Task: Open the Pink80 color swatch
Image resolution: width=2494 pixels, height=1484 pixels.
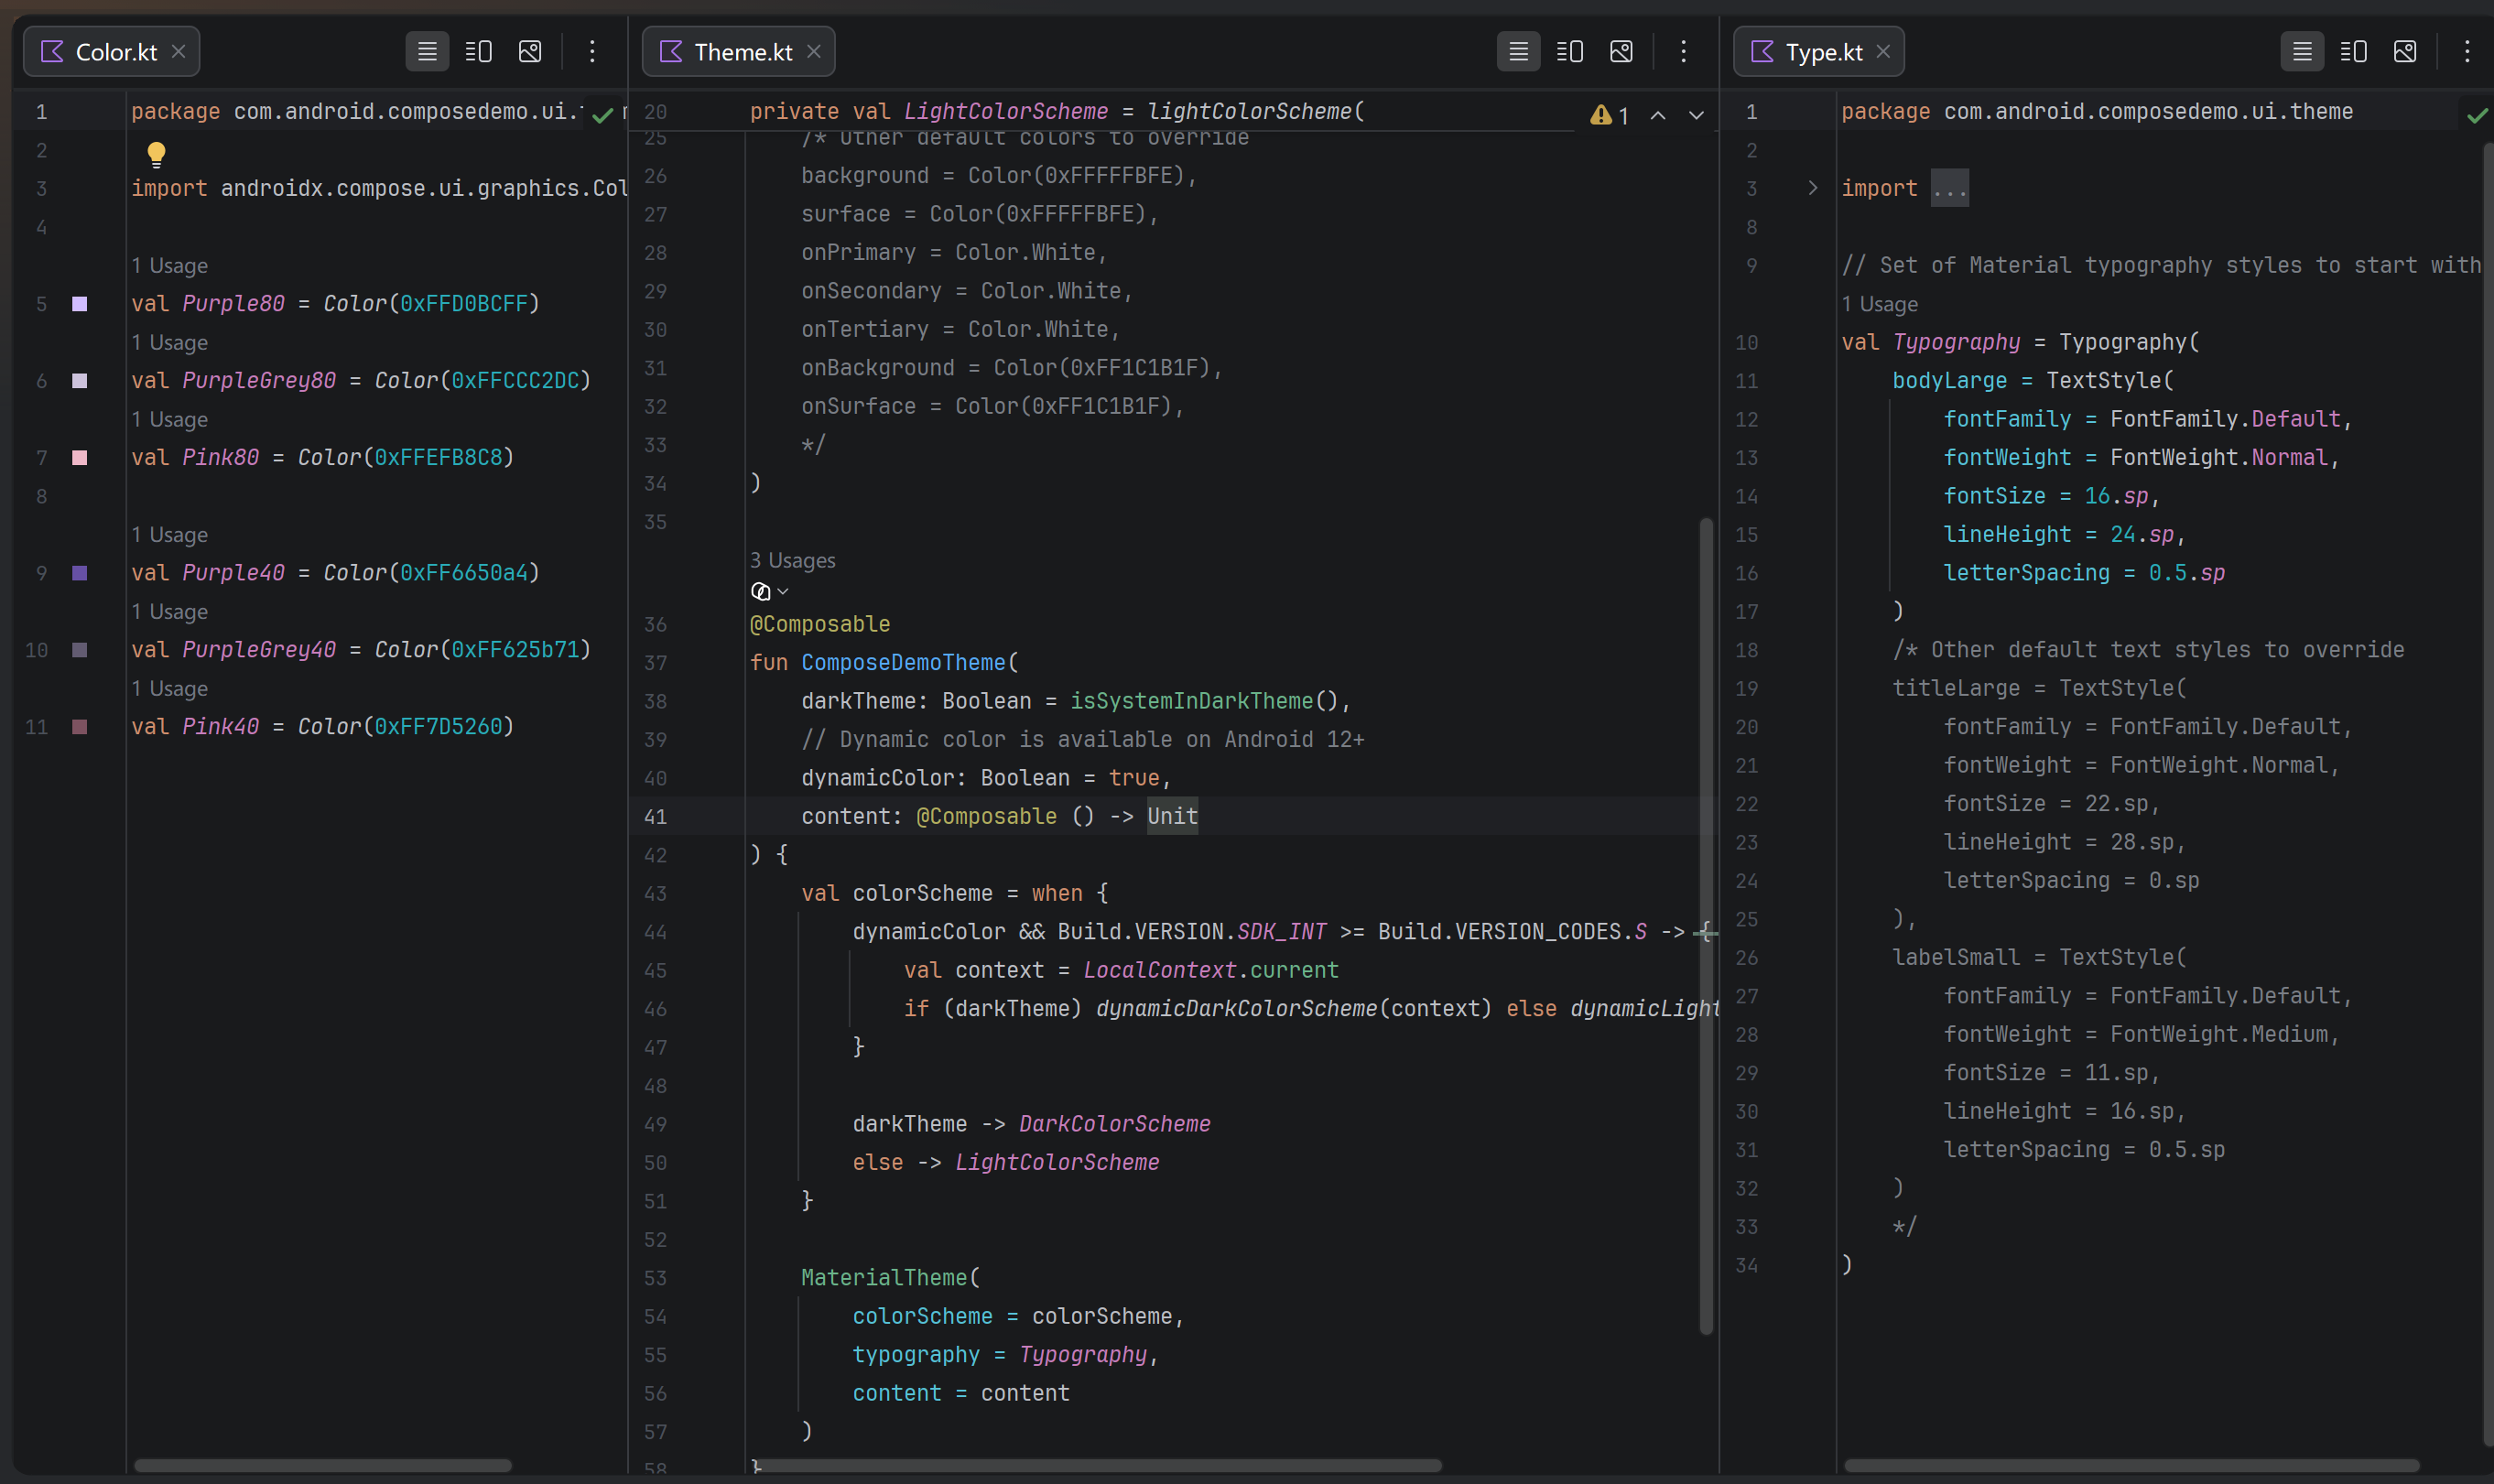Action: click(80, 458)
